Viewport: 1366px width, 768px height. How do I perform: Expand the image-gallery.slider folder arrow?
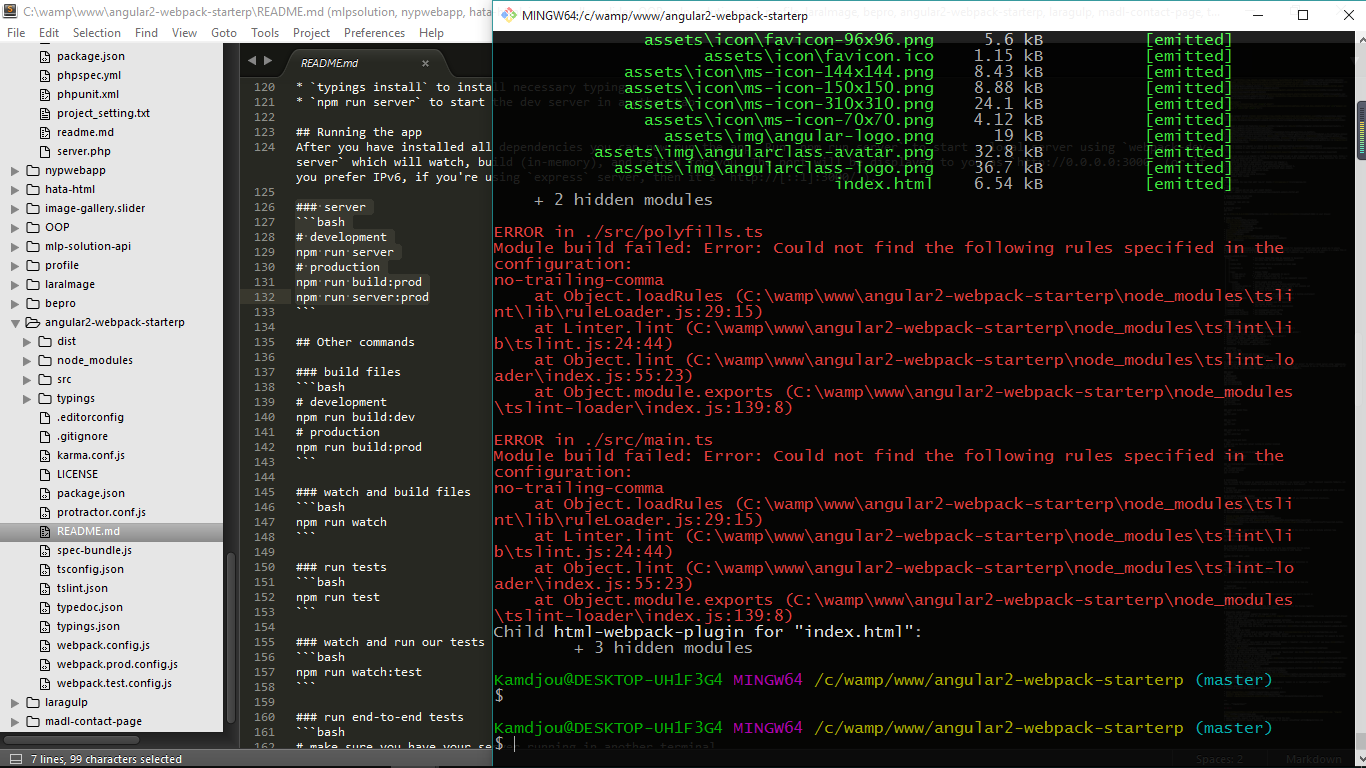tap(15, 208)
